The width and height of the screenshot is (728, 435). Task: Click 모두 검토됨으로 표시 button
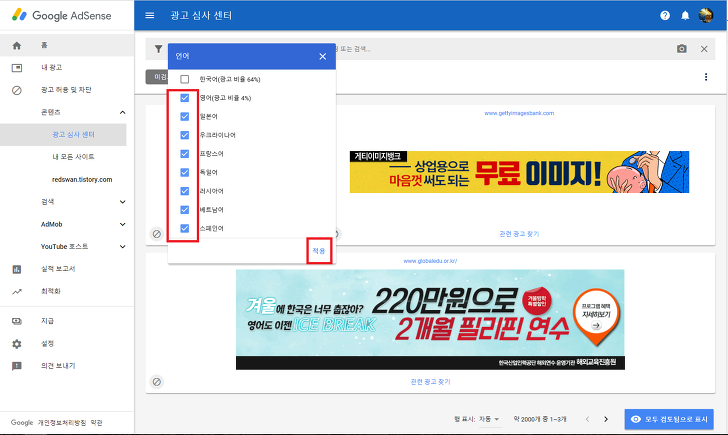(x=669, y=419)
